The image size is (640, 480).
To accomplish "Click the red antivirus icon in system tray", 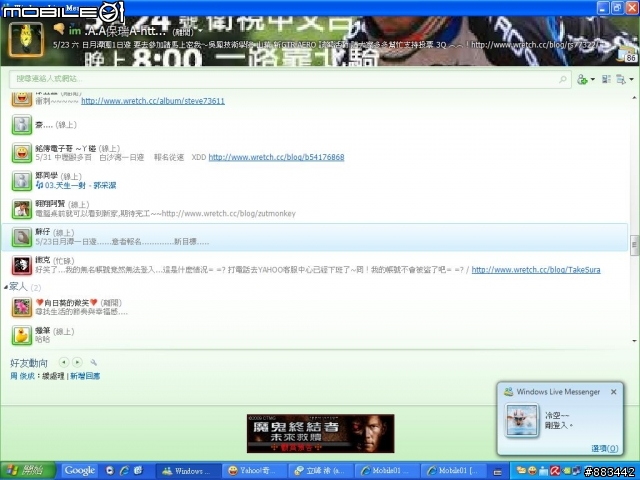I will 555,471.
